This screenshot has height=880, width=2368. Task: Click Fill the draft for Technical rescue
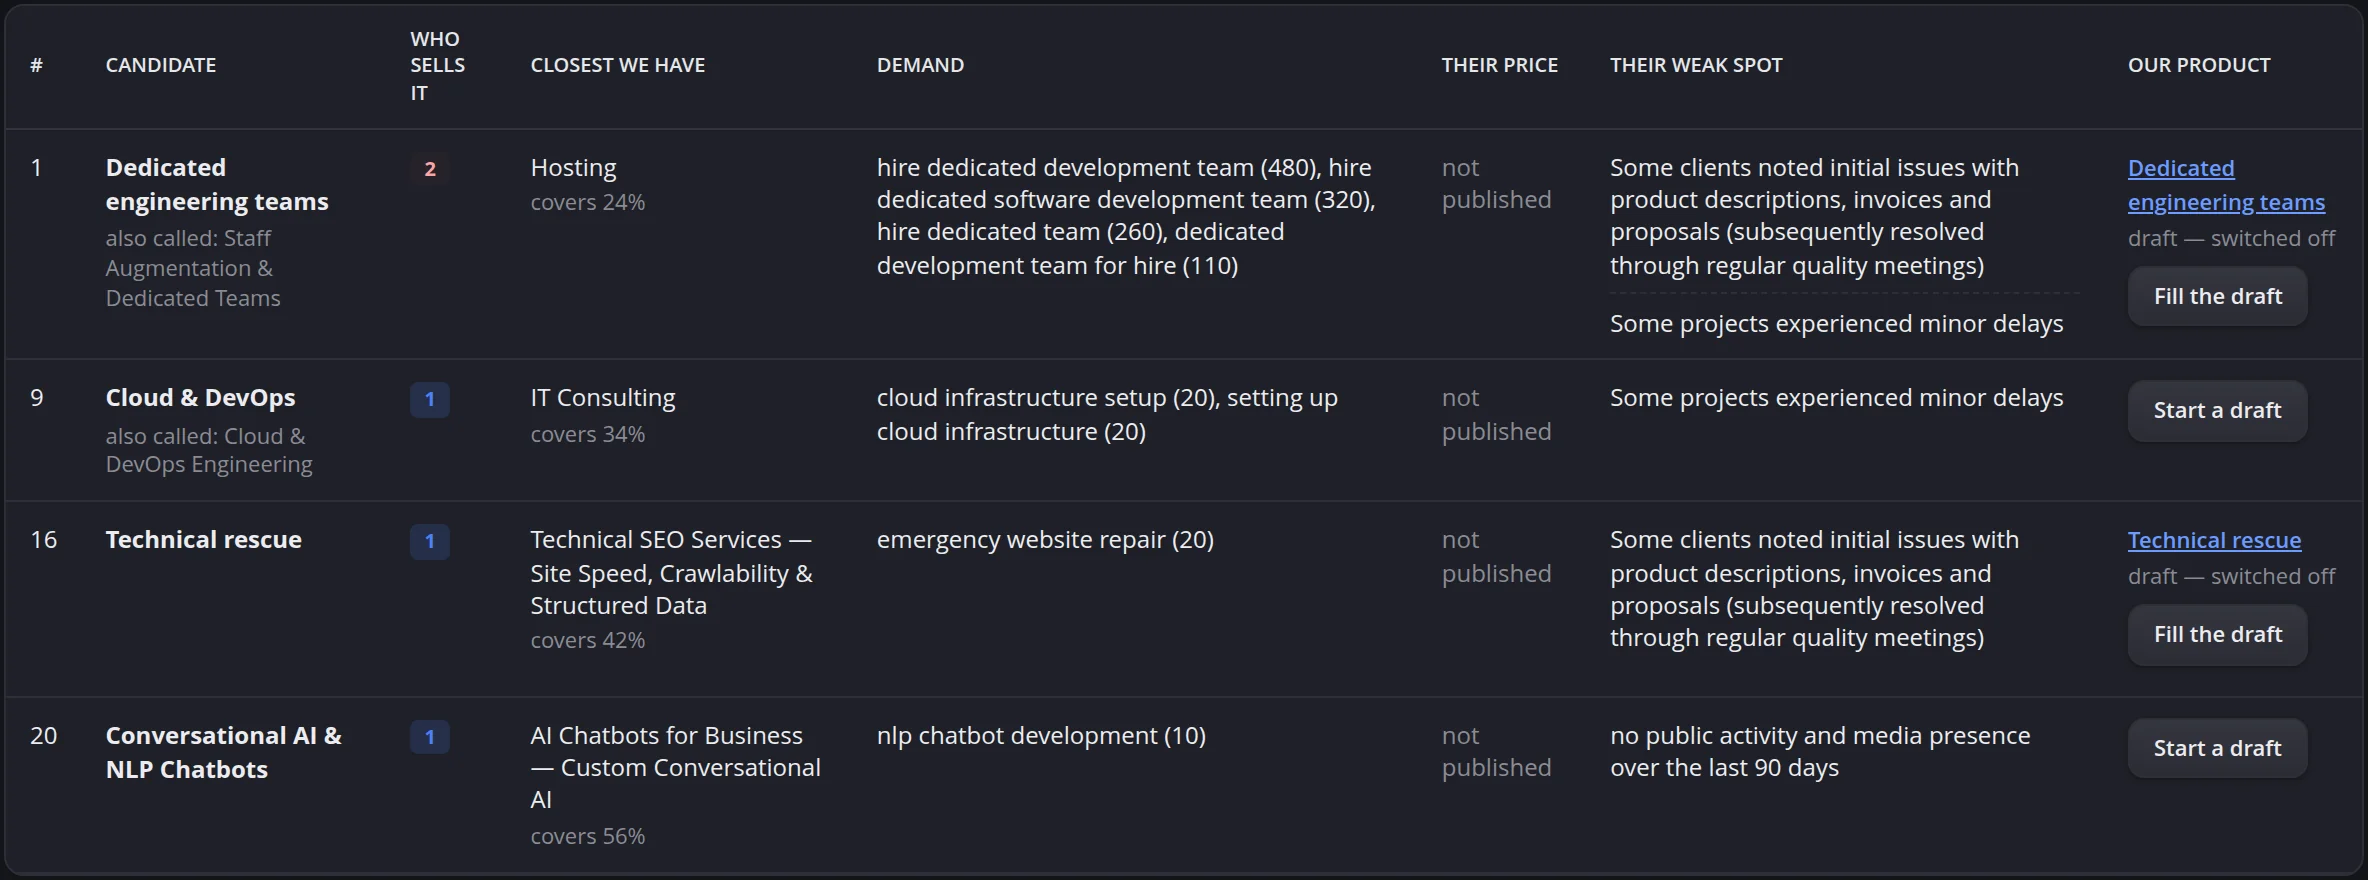(x=2217, y=634)
